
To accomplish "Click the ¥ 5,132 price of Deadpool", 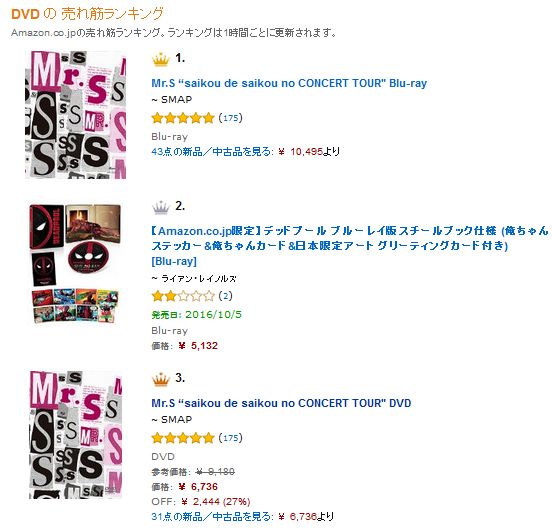I will [198, 346].
